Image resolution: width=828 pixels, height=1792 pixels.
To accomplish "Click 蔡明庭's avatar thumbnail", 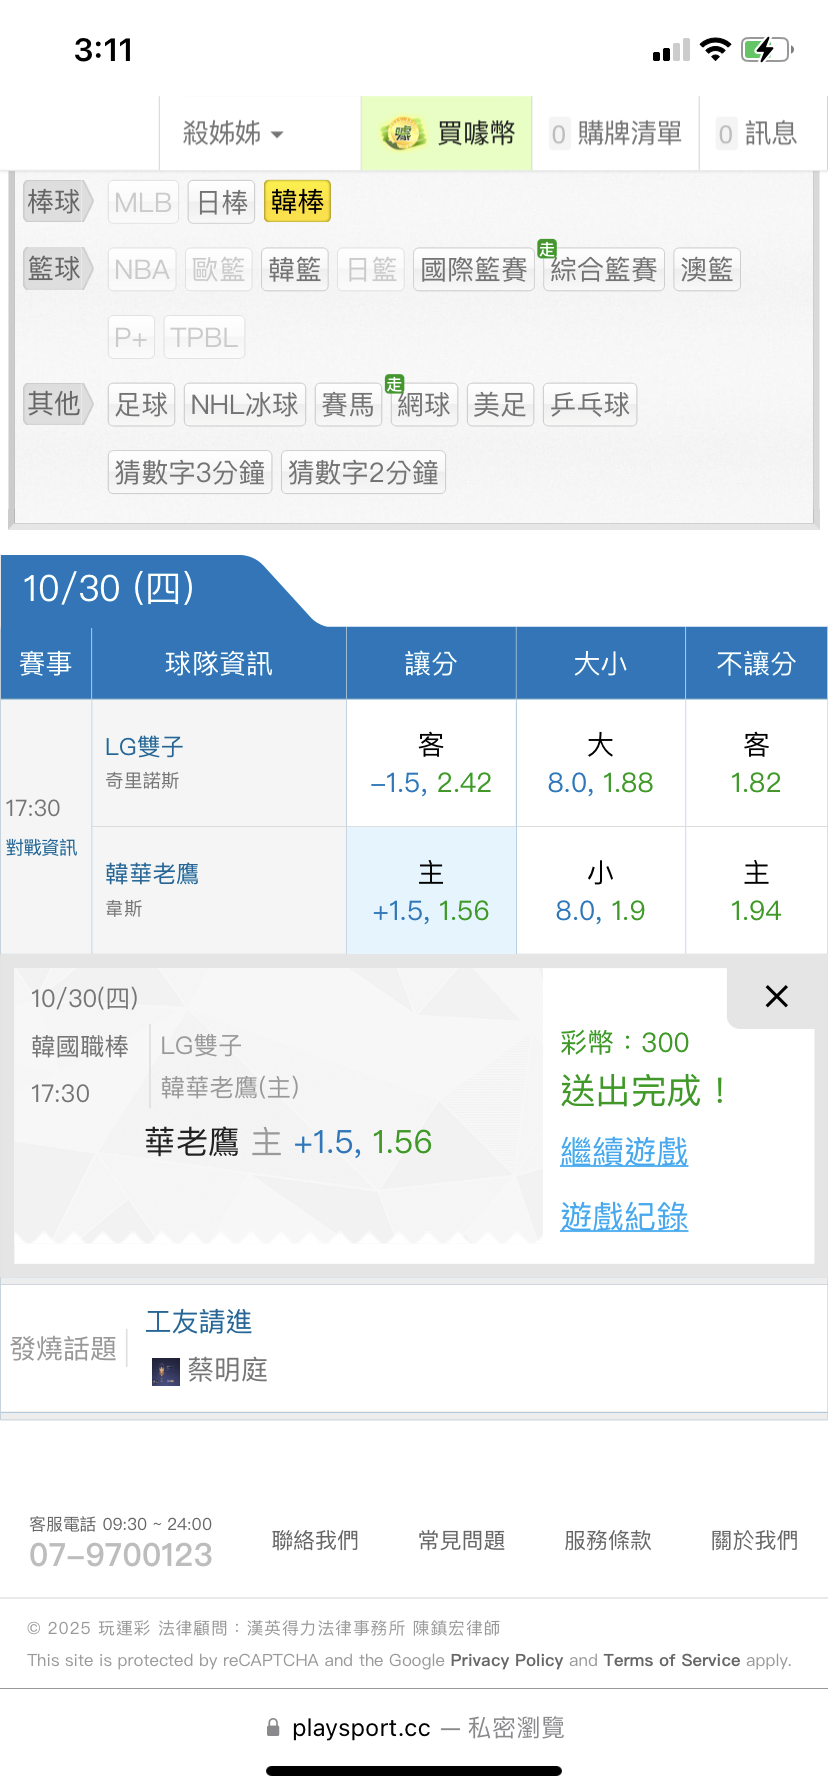I will pos(166,1371).
